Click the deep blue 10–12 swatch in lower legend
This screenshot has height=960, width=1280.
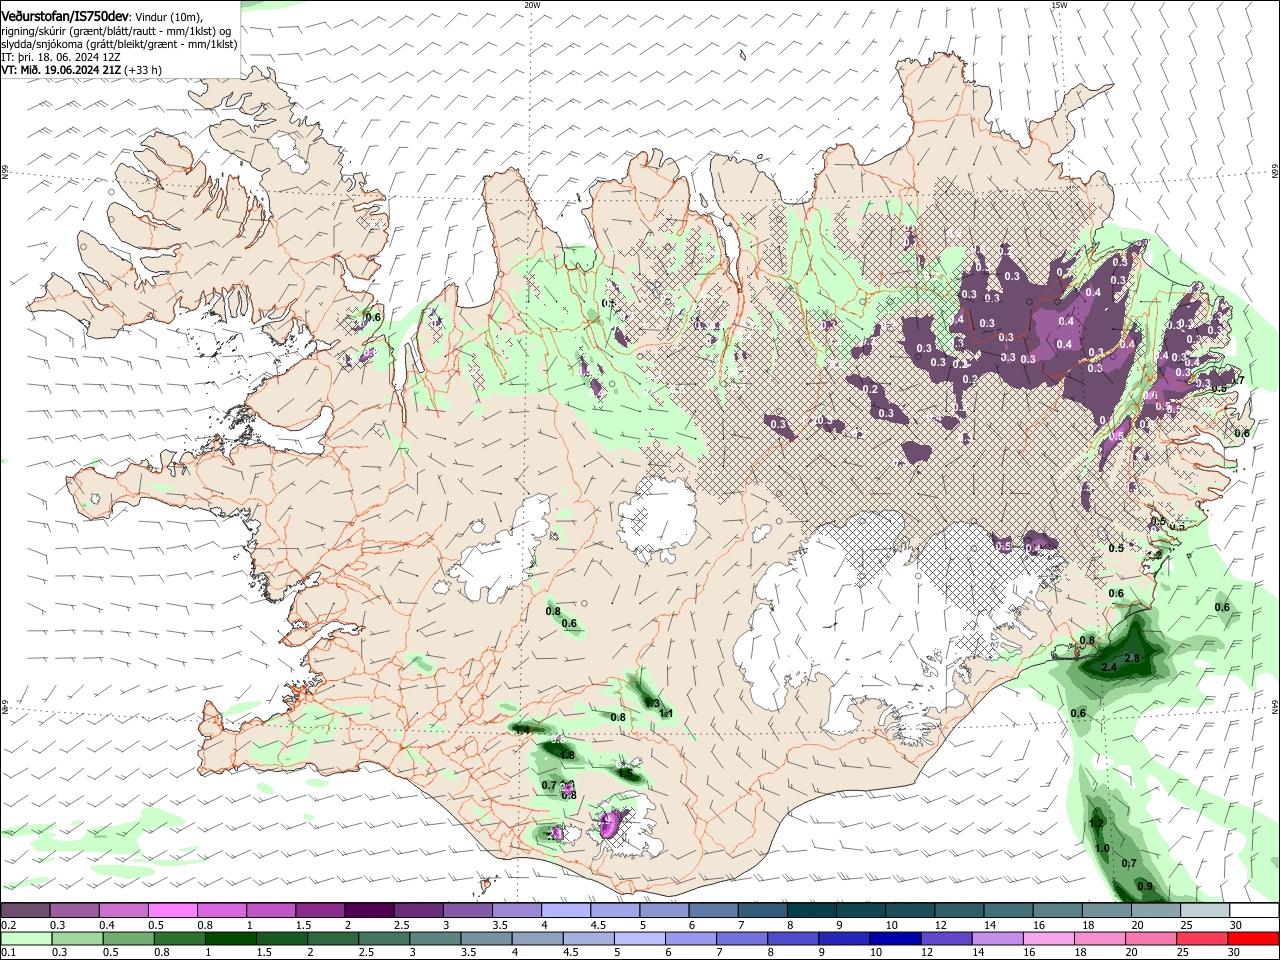point(894,938)
